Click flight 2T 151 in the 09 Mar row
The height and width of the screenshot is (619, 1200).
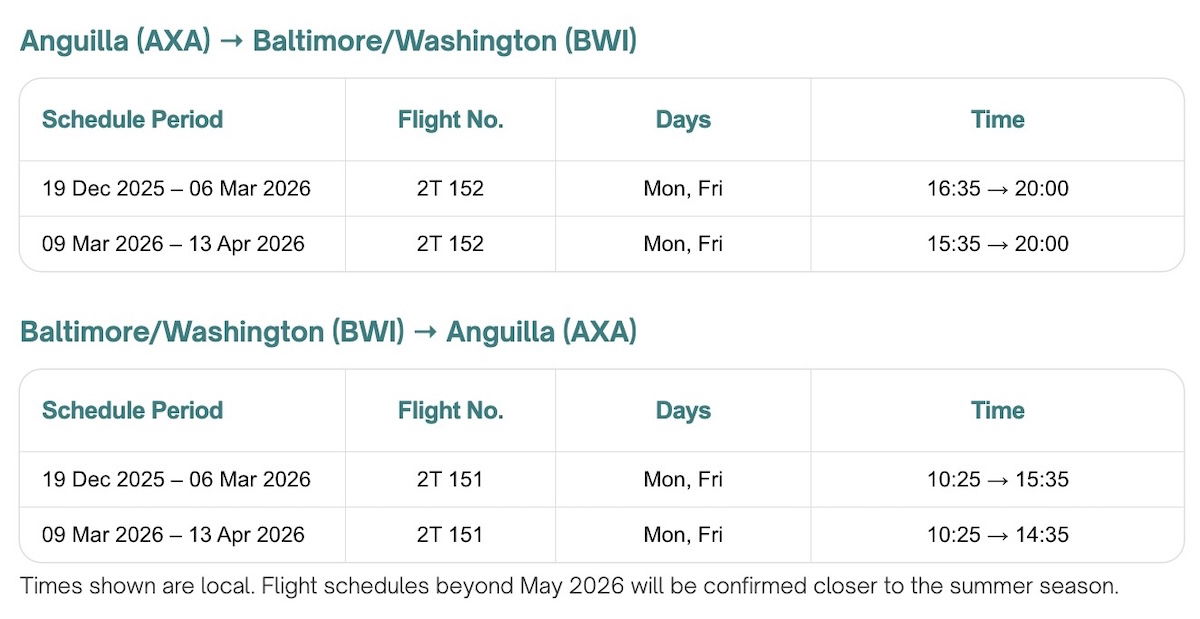point(450,535)
